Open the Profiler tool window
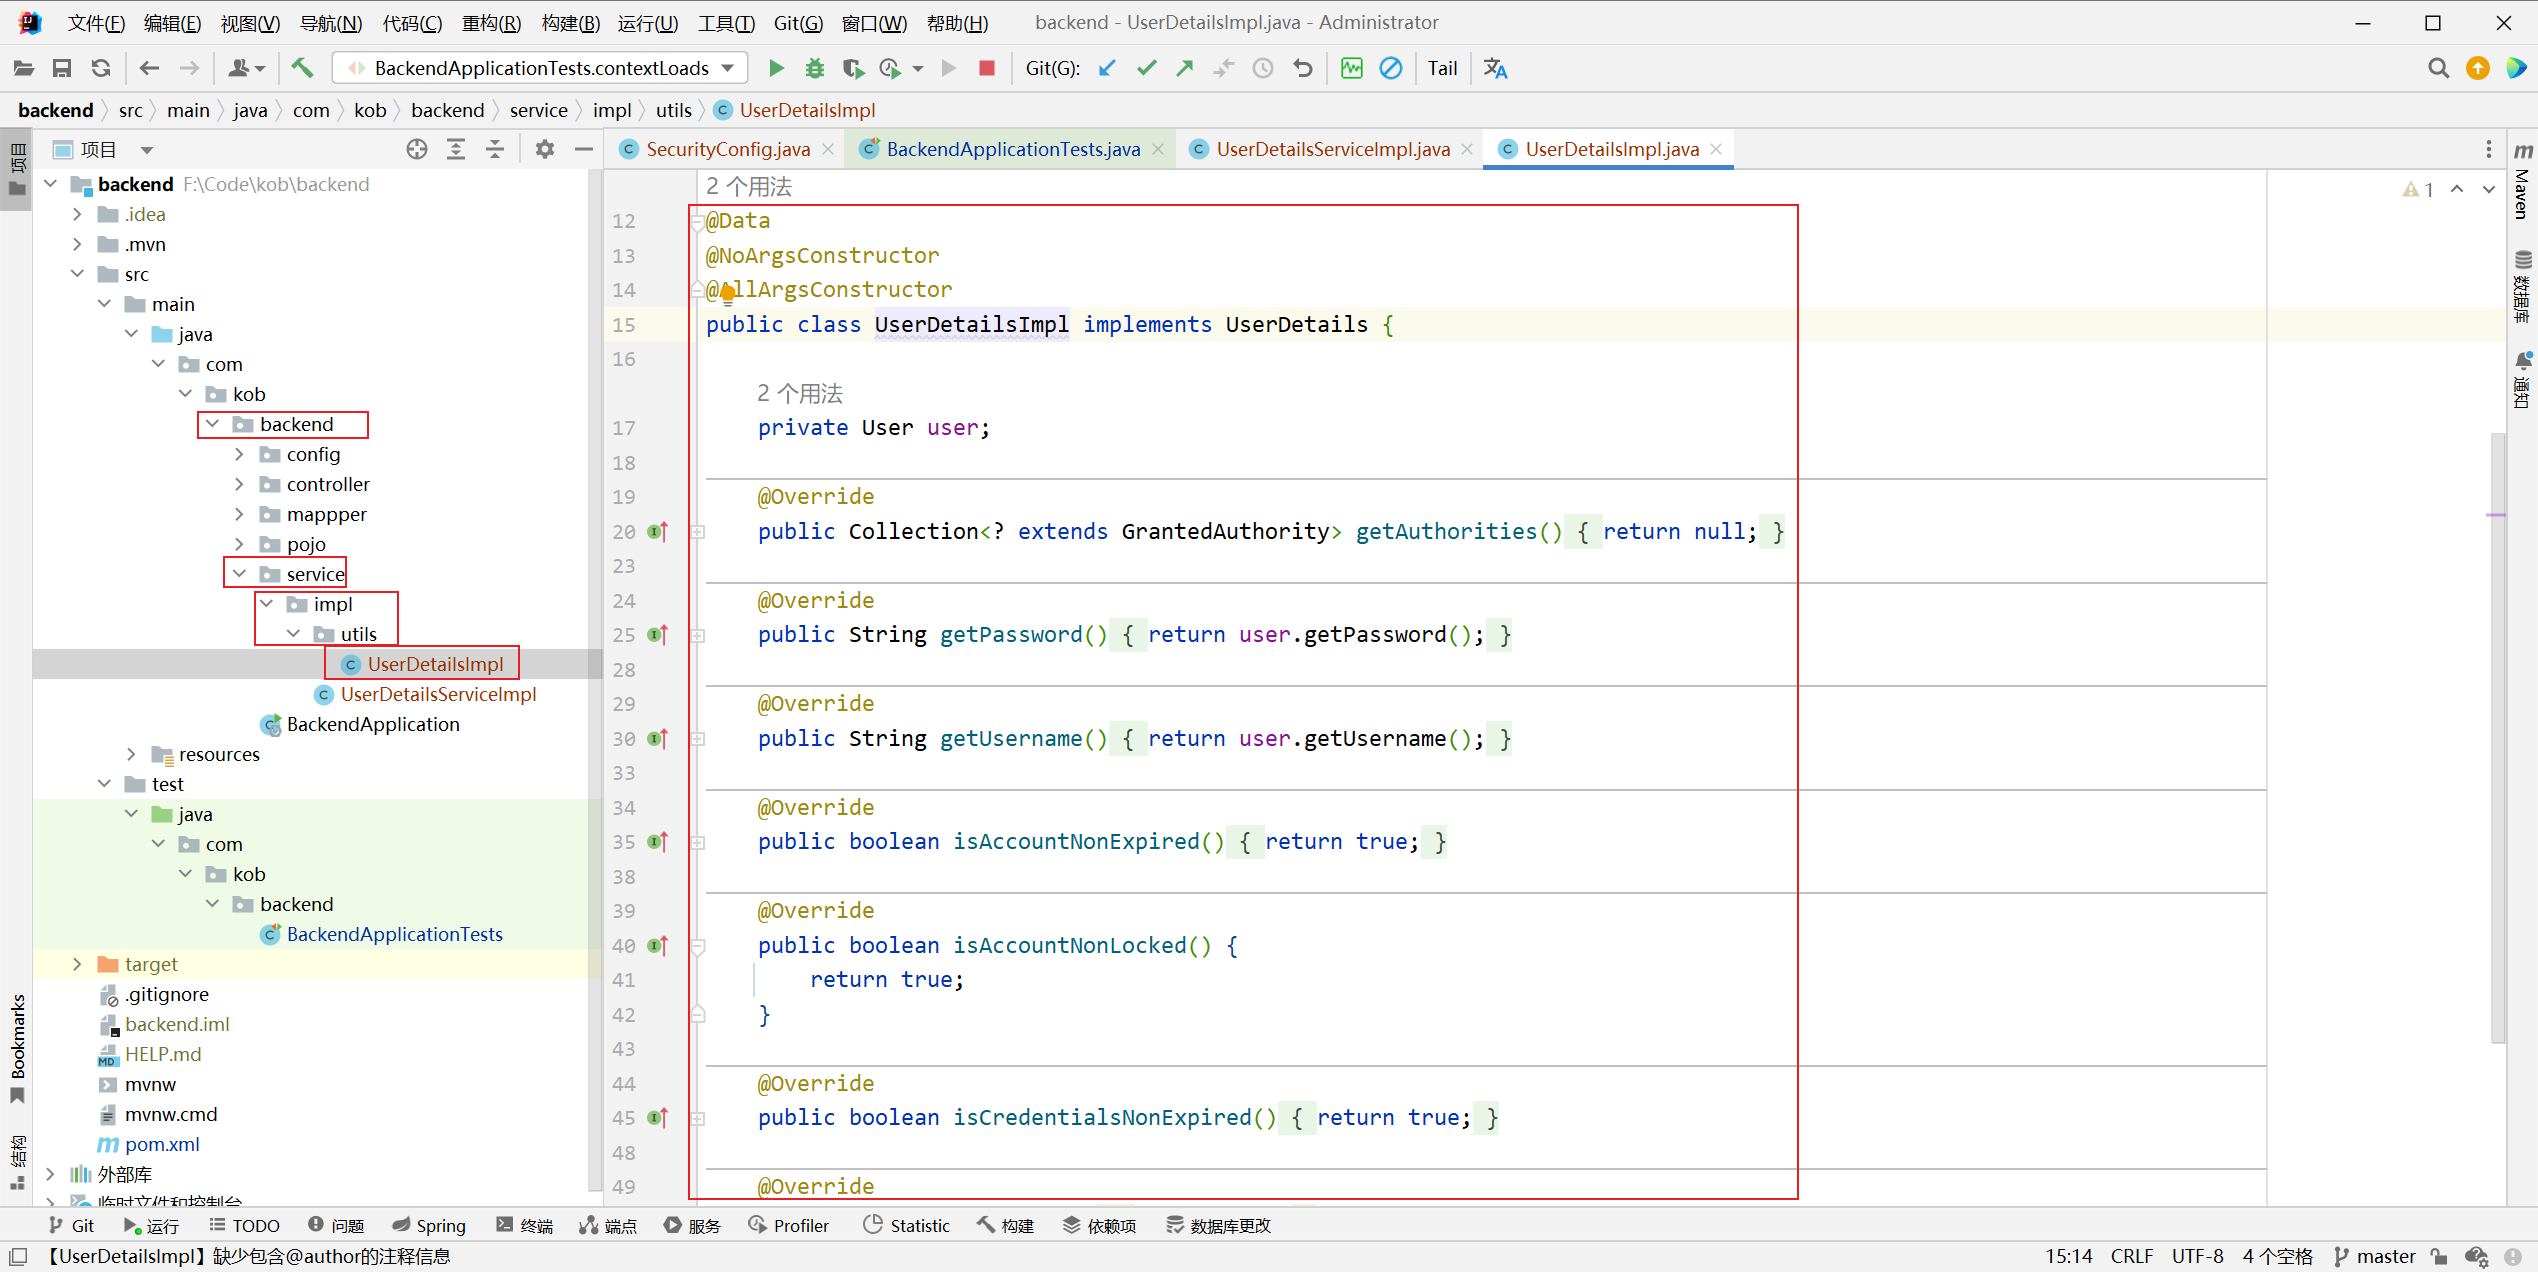The height and width of the screenshot is (1272, 2538). tap(789, 1225)
